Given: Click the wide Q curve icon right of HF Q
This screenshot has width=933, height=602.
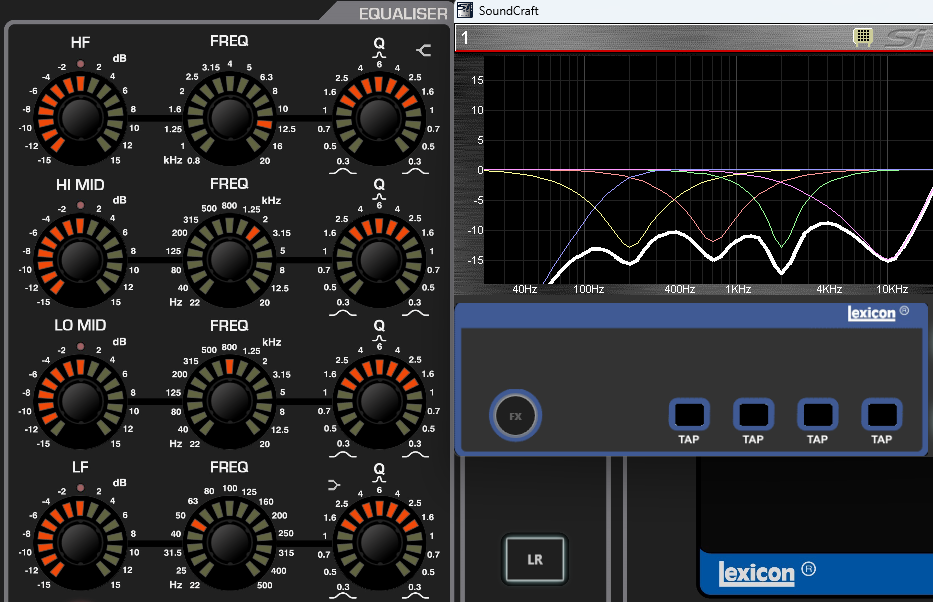Looking at the screenshot, I should [415, 171].
